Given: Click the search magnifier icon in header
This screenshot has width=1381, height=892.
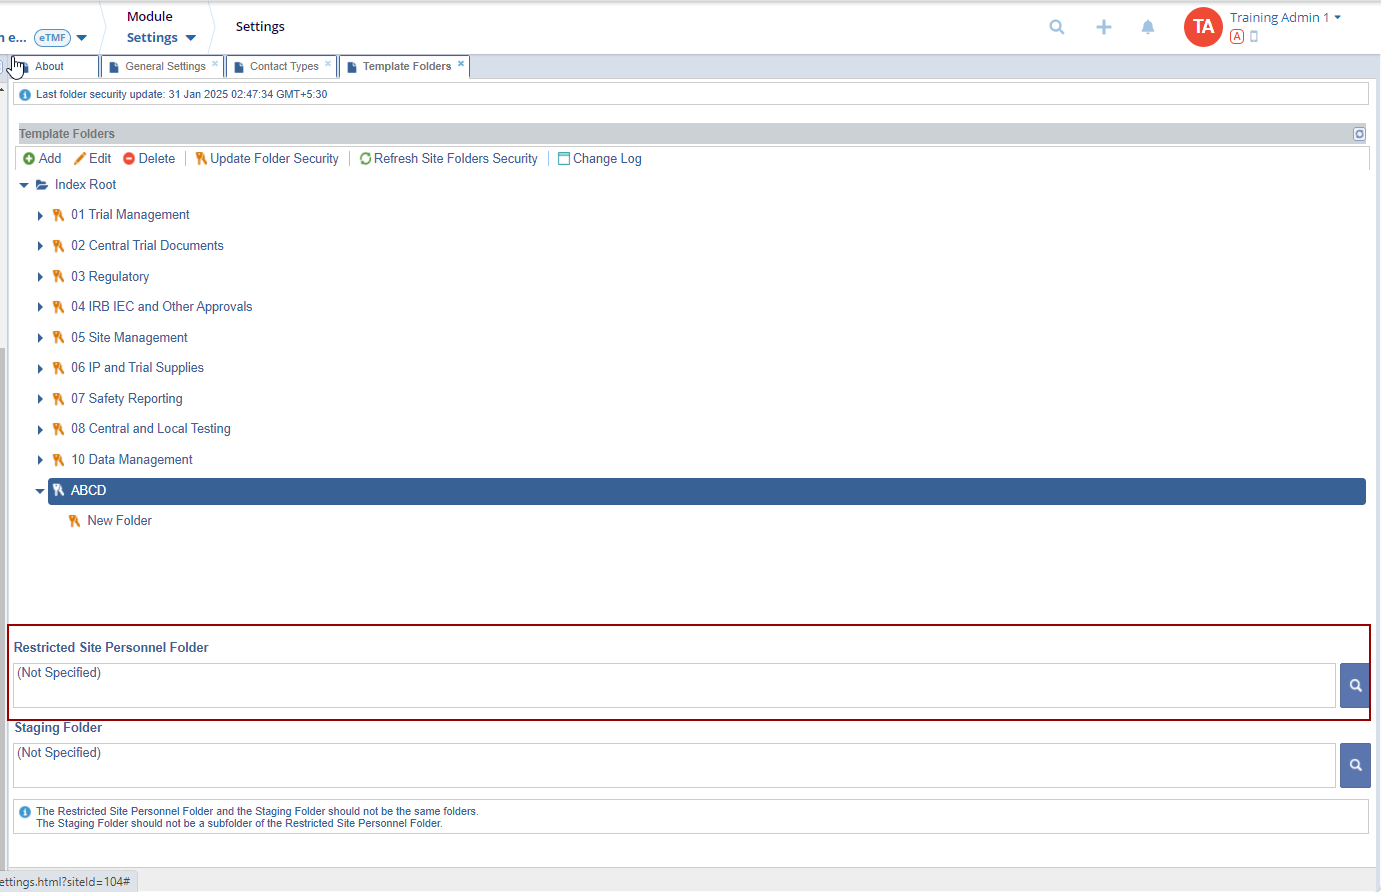Looking at the screenshot, I should pyautogui.click(x=1056, y=27).
